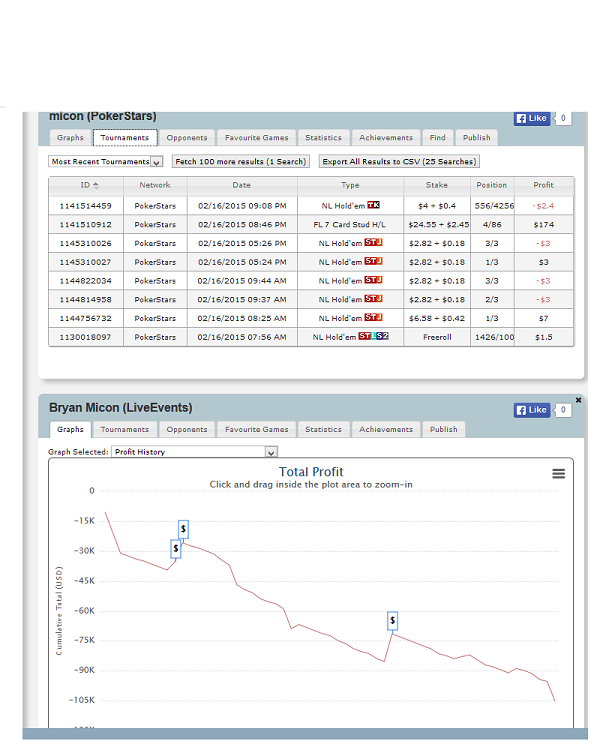Image resolution: width=603 pixels, height=756 pixels.
Task: Click date 02/16/2015 09:08 PM
Action: click(x=242, y=206)
